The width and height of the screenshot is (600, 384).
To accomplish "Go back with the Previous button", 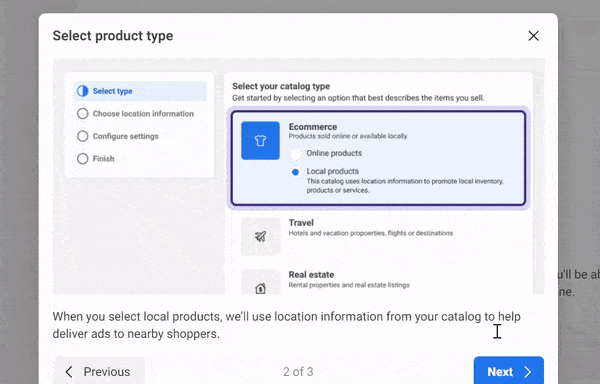I will click(x=99, y=371).
